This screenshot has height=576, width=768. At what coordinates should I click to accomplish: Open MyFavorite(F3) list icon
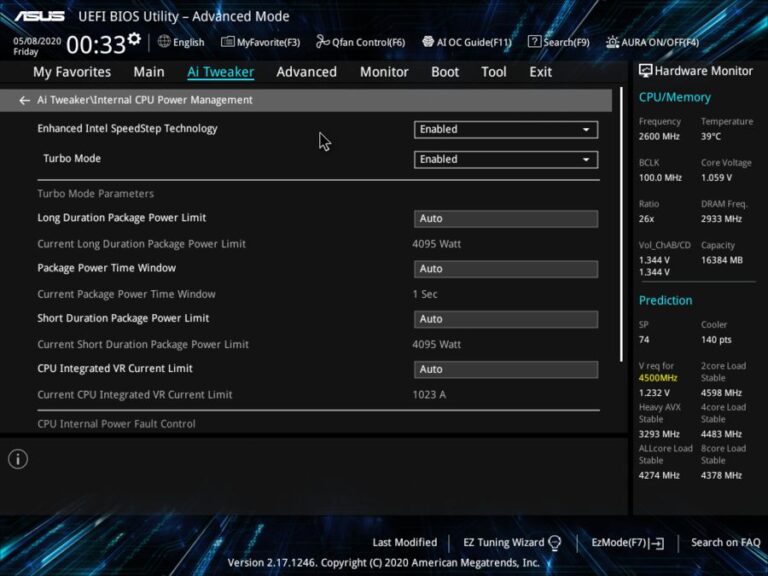228,42
